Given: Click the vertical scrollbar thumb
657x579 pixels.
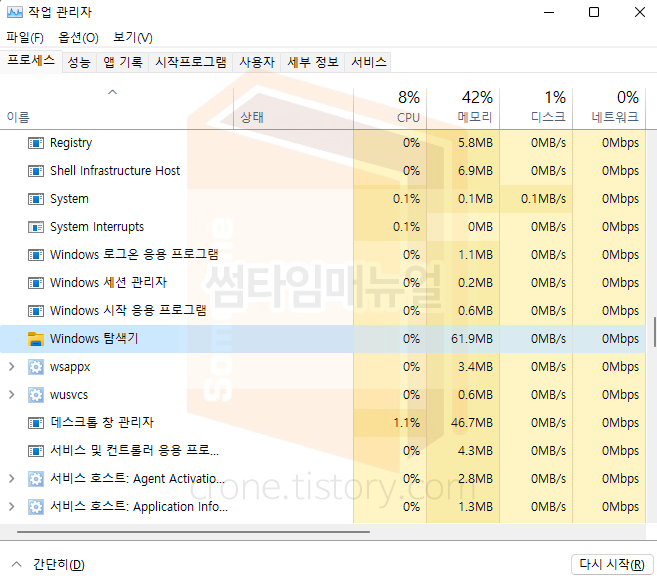Looking at the screenshot, I should (x=654, y=332).
